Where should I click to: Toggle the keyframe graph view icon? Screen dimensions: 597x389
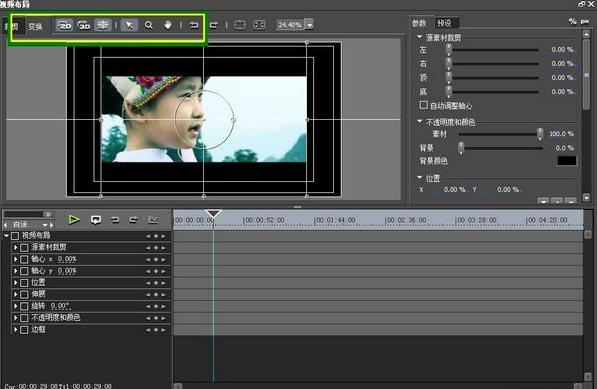[153, 220]
